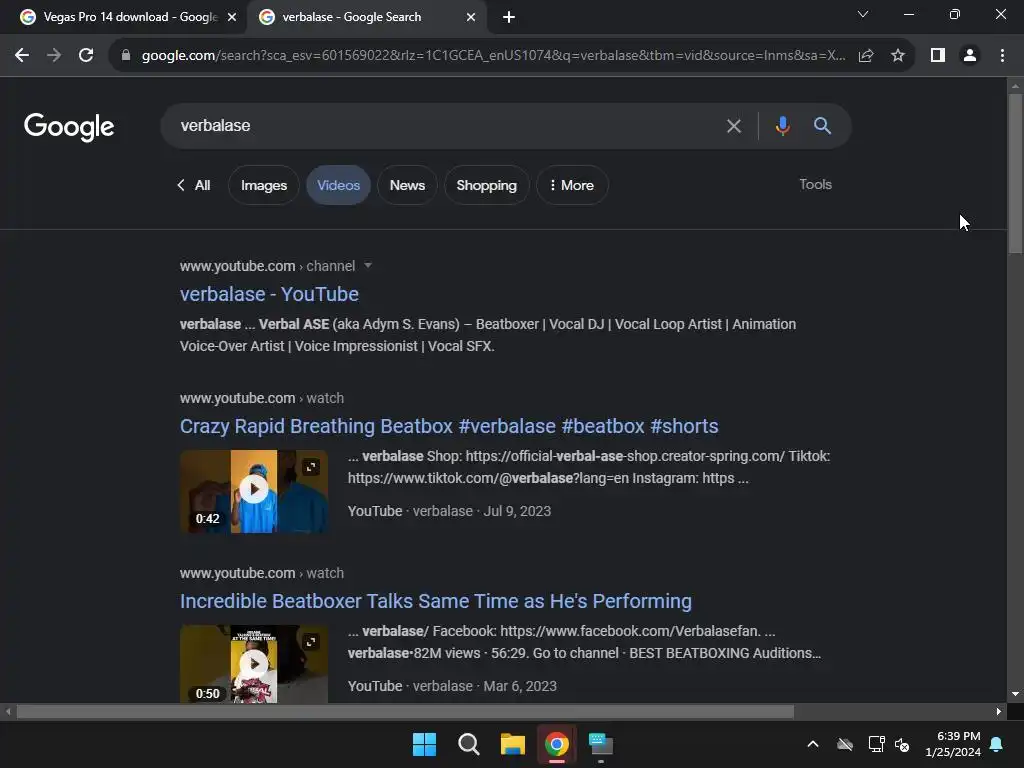Go to the Google logo homepage

[69, 127]
